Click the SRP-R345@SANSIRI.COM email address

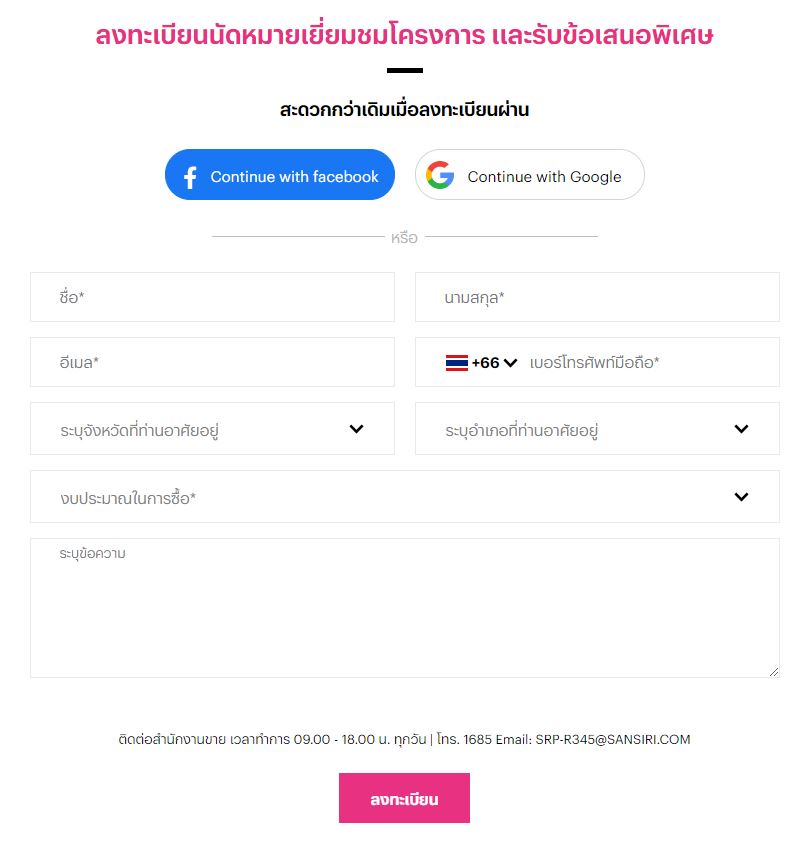coord(613,740)
